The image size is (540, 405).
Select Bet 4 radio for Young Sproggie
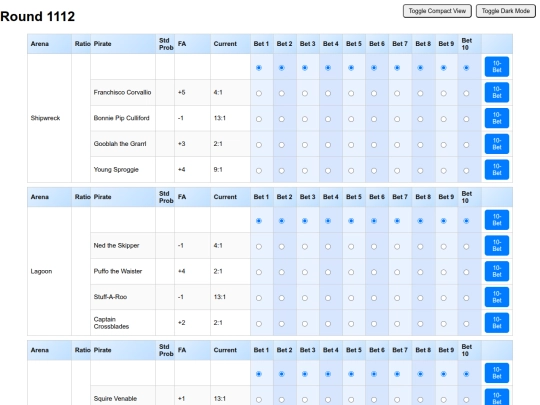(x=328, y=171)
